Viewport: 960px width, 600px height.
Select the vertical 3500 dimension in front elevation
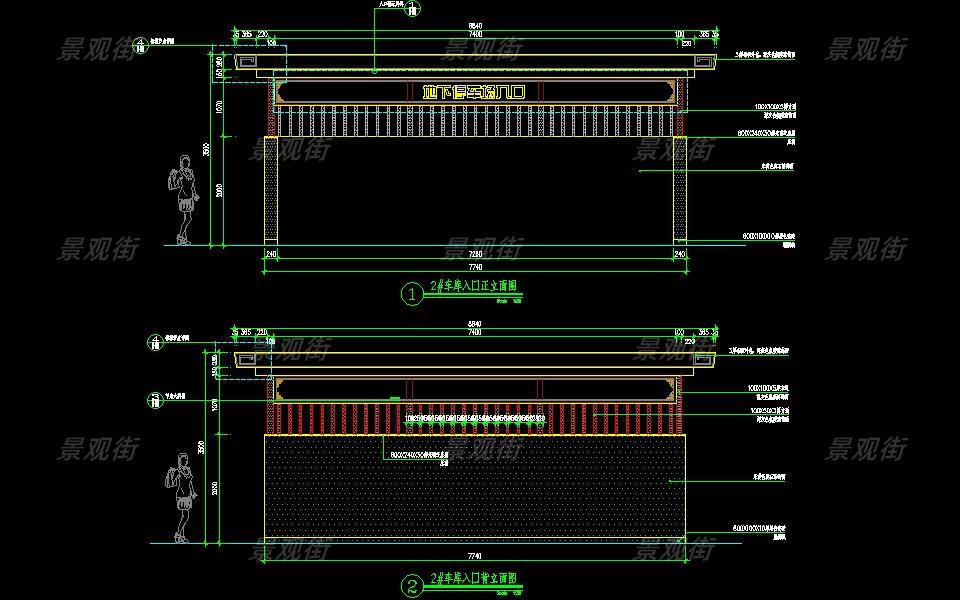(207, 148)
